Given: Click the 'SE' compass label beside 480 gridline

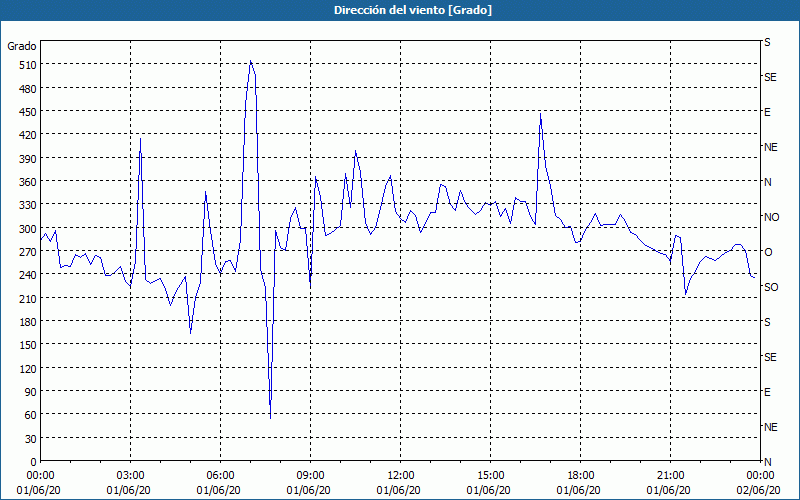Looking at the screenshot, I should coord(770,77).
